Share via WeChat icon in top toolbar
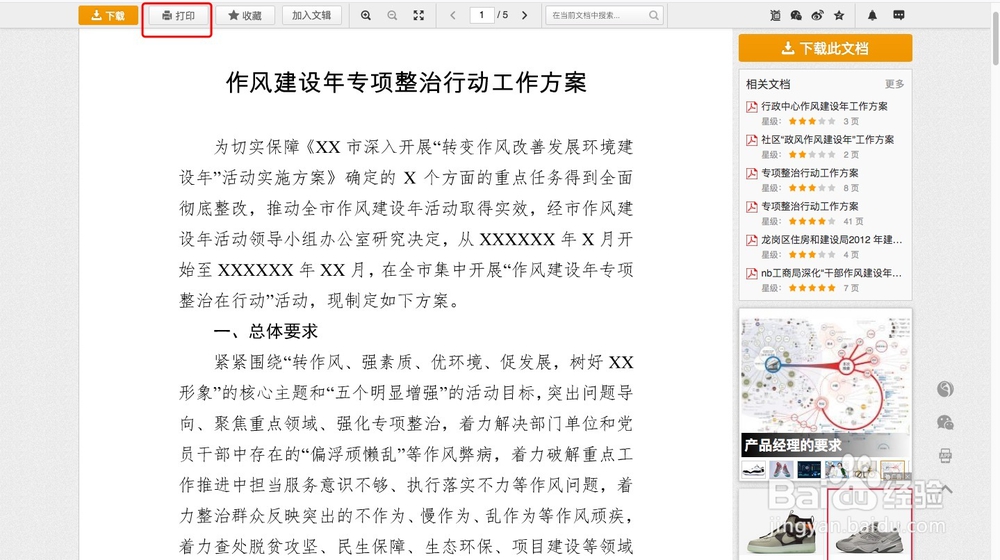This screenshot has width=1000, height=560. click(x=796, y=15)
